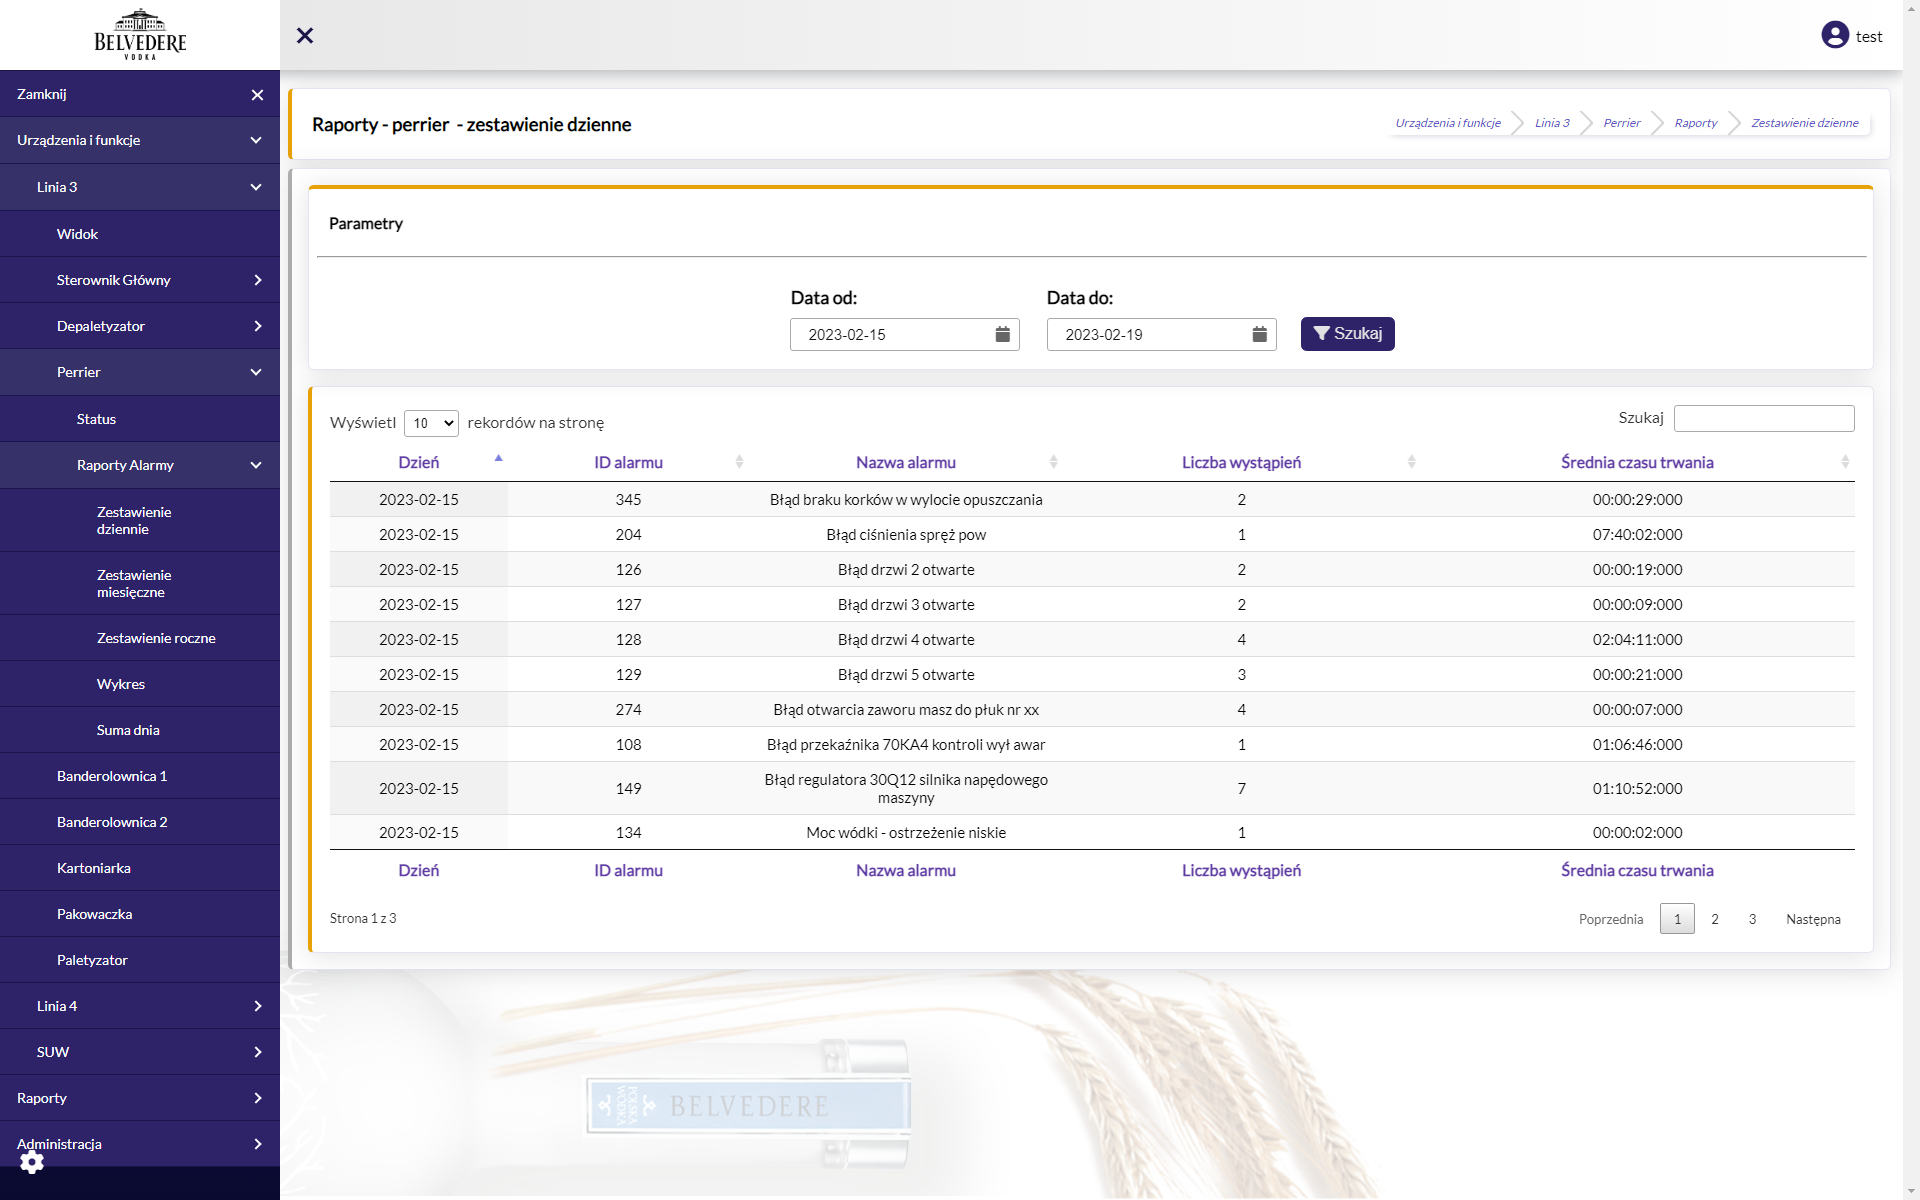Image resolution: width=1920 pixels, height=1200 pixels.
Task: Click duration 02:04:11:000 cell
Action: pos(1637,639)
